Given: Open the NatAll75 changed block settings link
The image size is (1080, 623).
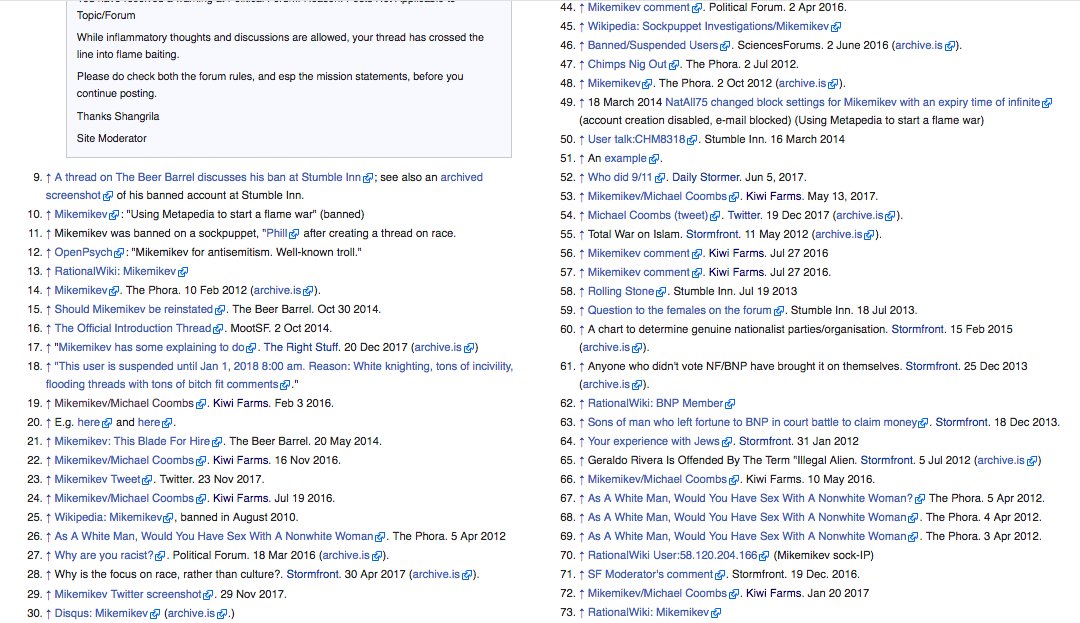Looking at the screenshot, I should click(853, 103).
